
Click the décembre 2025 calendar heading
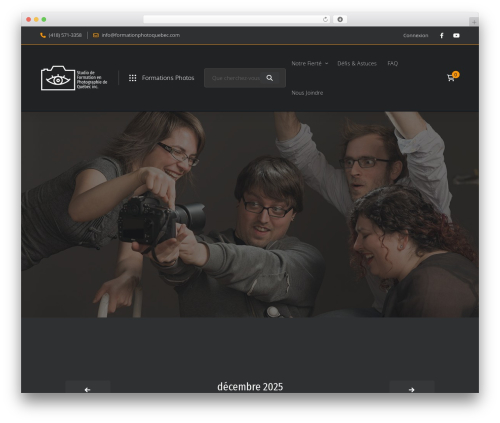pos(250,387)
